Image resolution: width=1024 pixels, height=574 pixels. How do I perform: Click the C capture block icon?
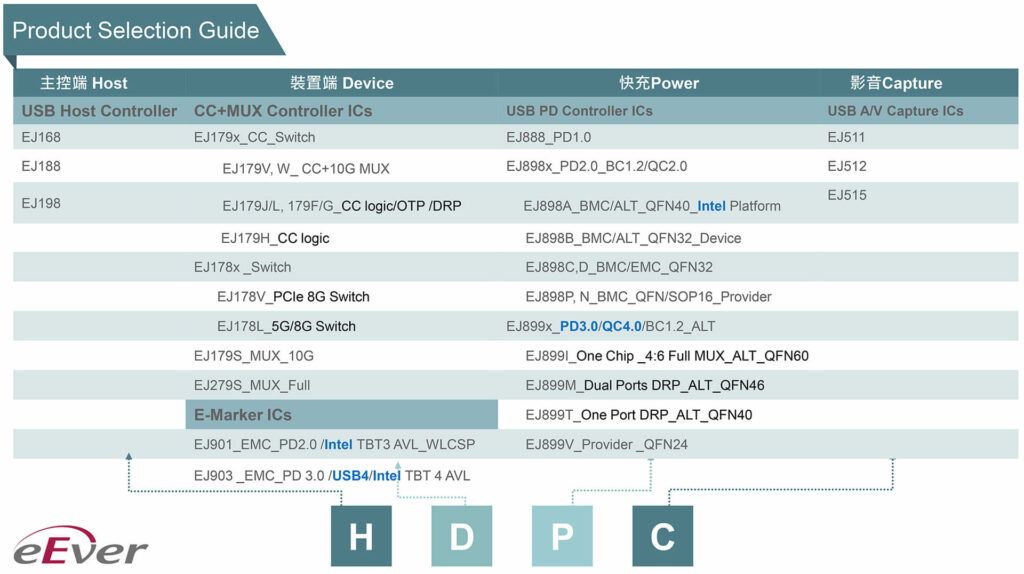tap(662, 536)
